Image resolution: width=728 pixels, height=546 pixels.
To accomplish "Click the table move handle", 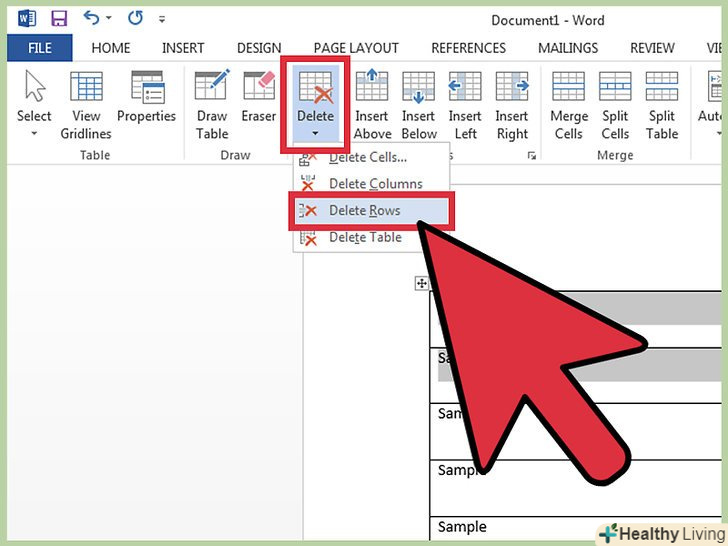I will click(x=422, y=284).
